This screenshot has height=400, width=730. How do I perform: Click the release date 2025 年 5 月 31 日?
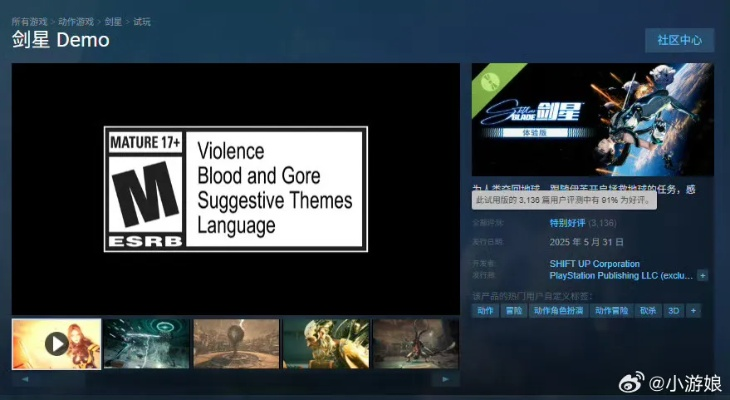(586, 242)
